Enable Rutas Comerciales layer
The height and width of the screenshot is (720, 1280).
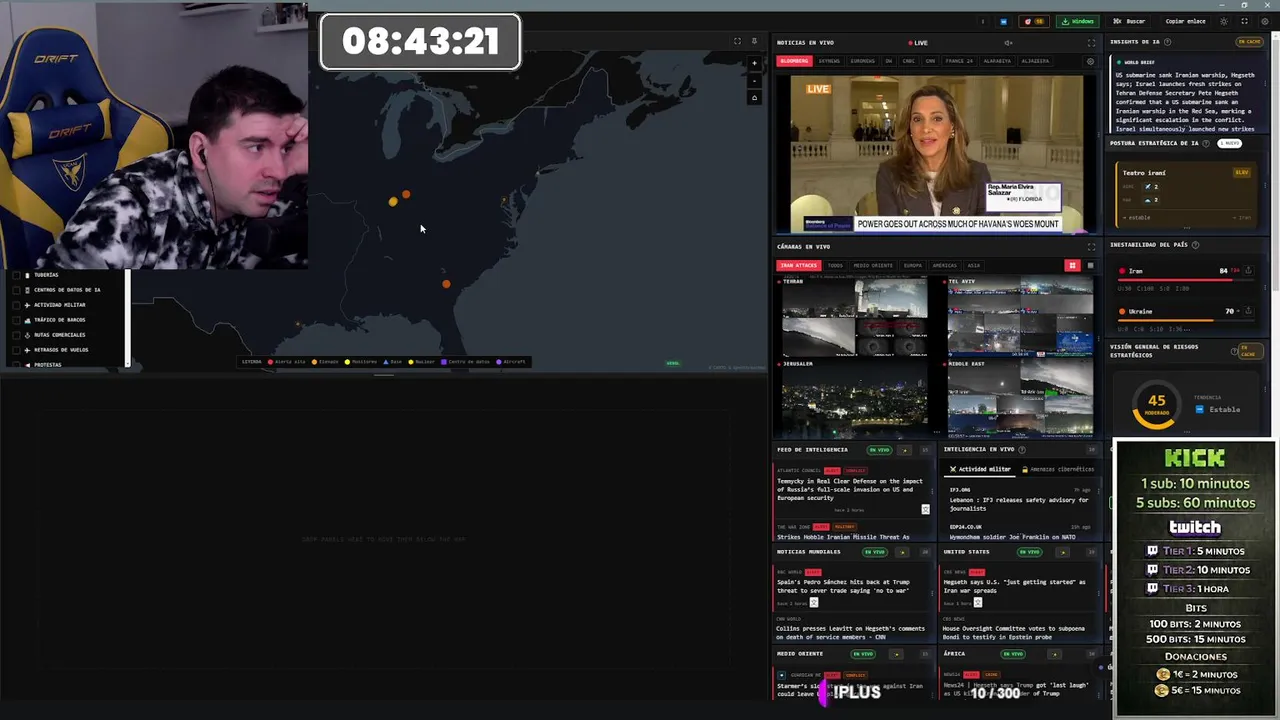(16, 335)
